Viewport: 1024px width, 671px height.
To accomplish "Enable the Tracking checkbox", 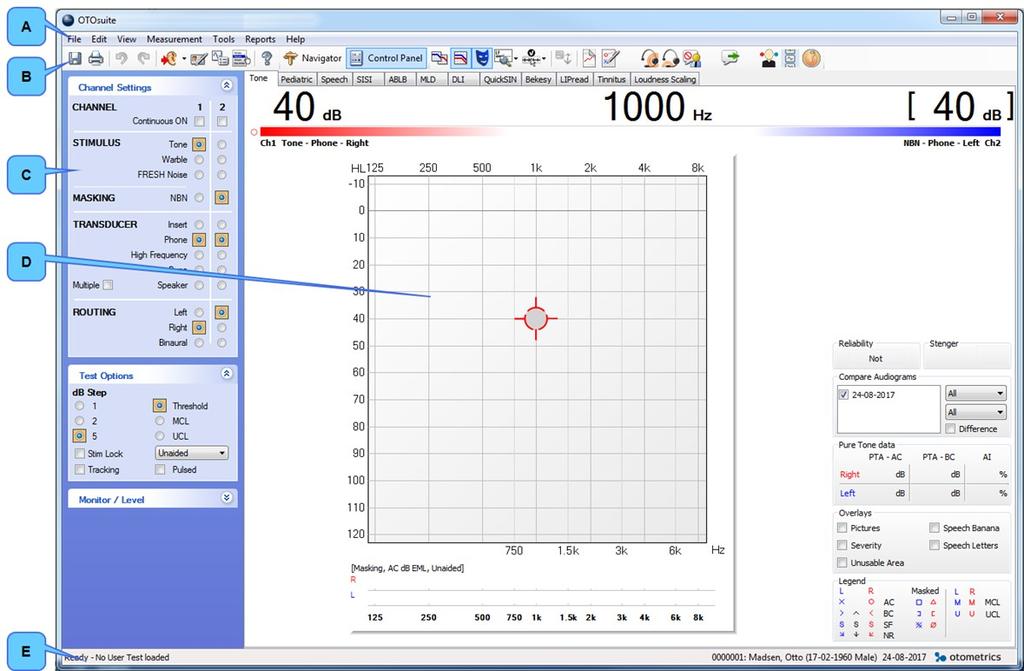I will [80, 470].
